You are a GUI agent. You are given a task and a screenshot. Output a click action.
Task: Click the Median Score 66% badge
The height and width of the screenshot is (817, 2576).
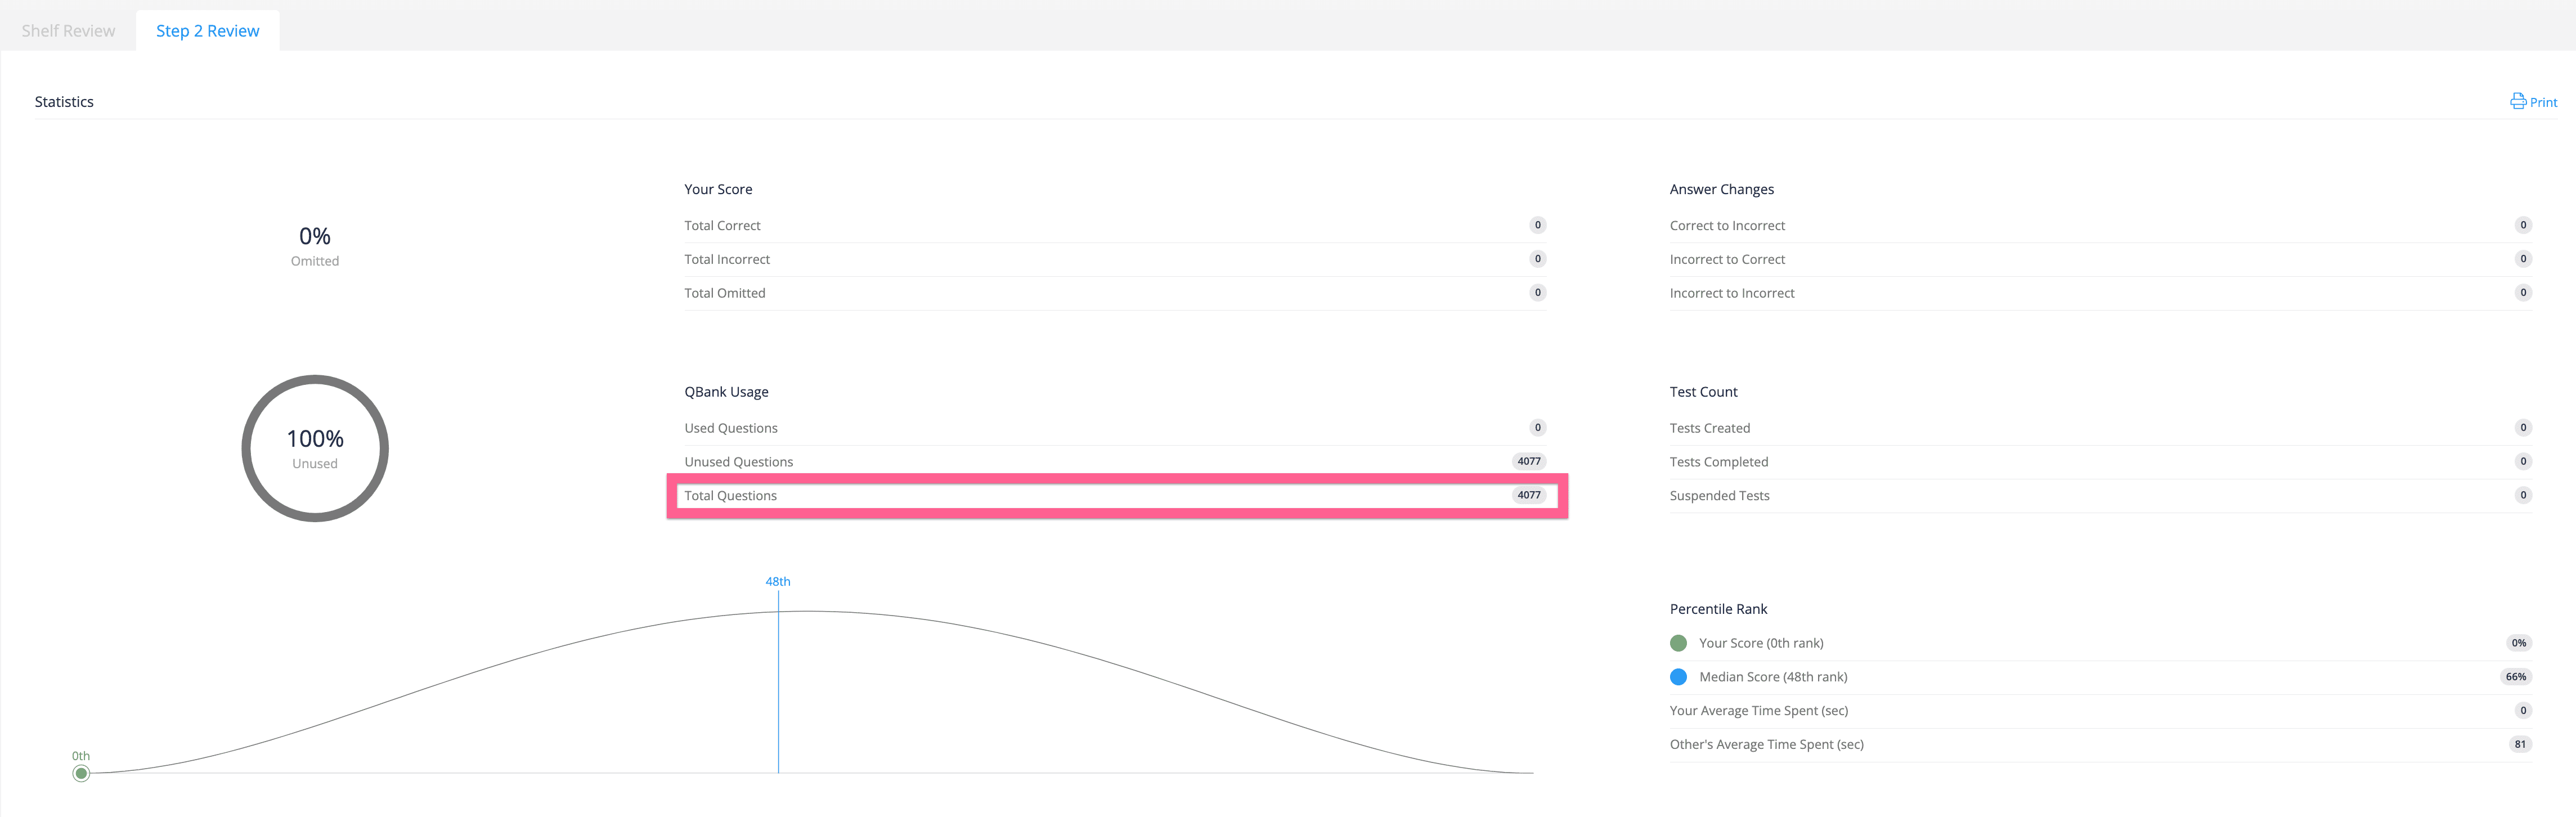click(x=2516, y=677)
